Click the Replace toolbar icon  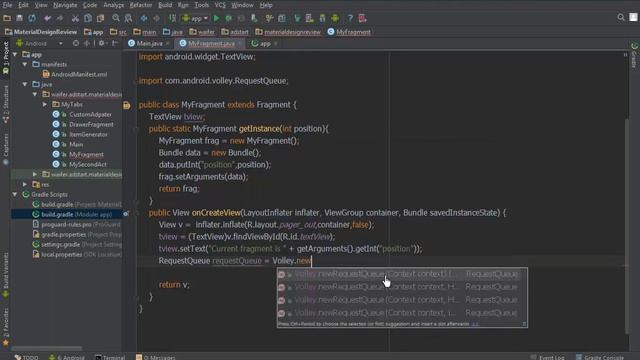tap(128, 18)
